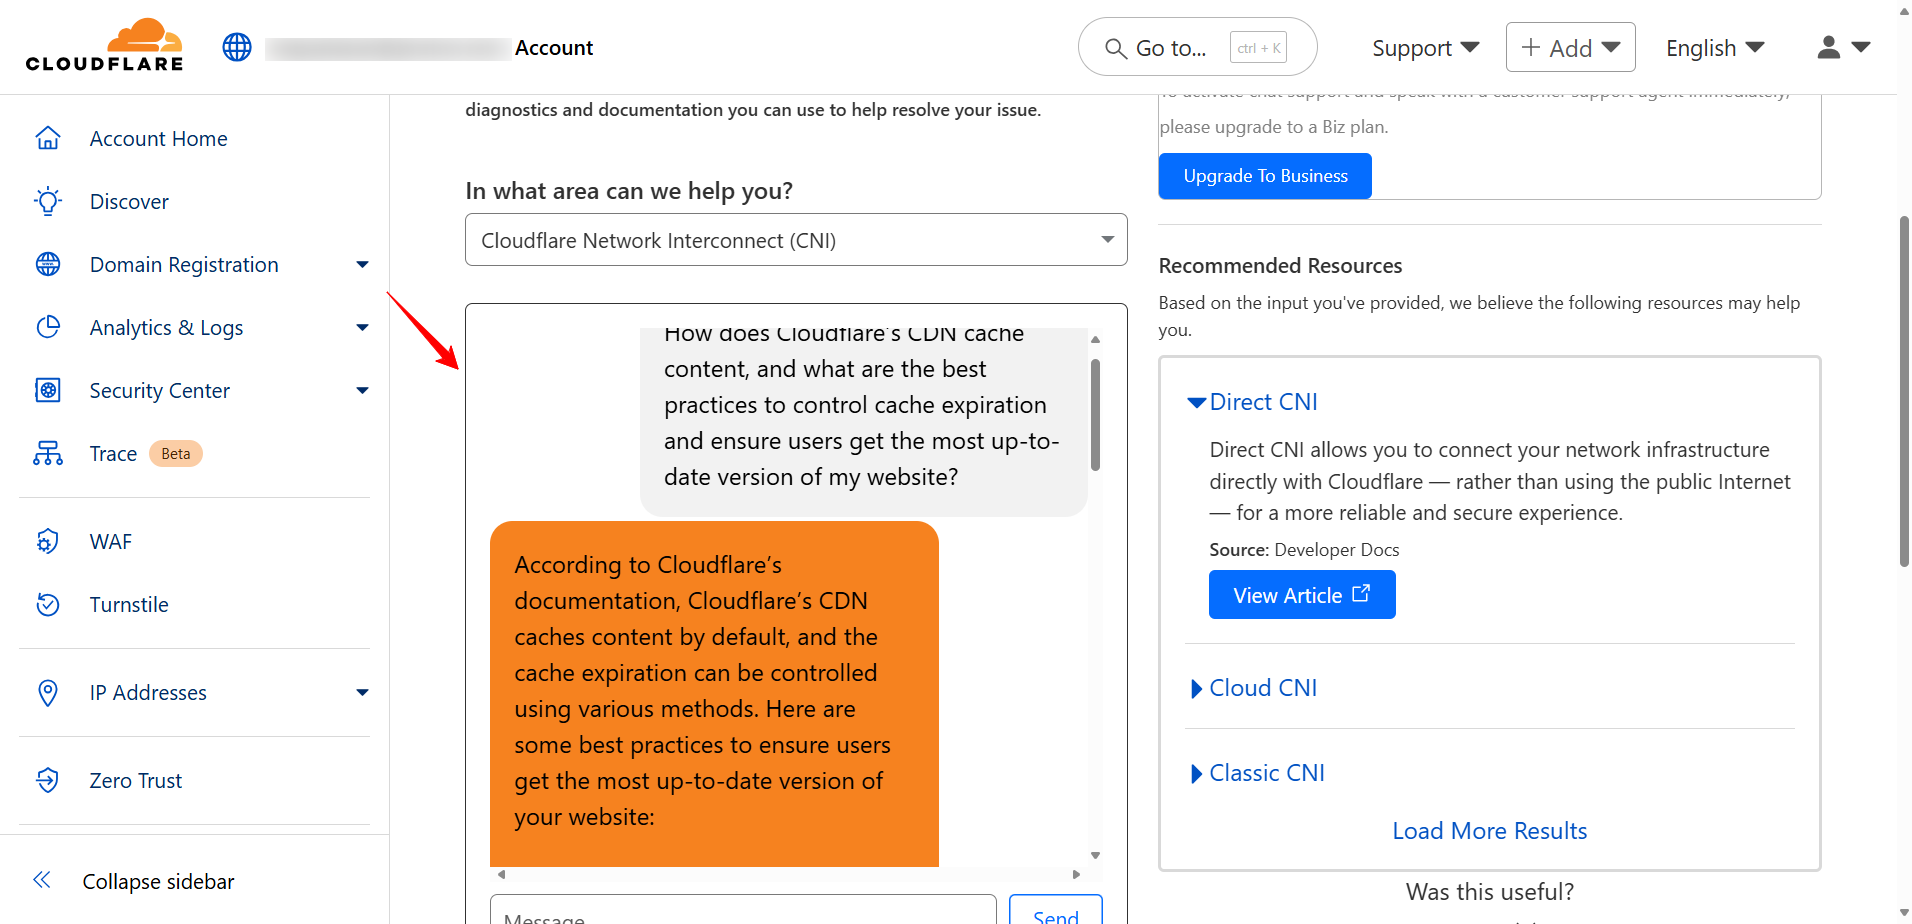Expand the Domain Registration submenu
The image size is (1912, 924).
[x=362, y=265]
